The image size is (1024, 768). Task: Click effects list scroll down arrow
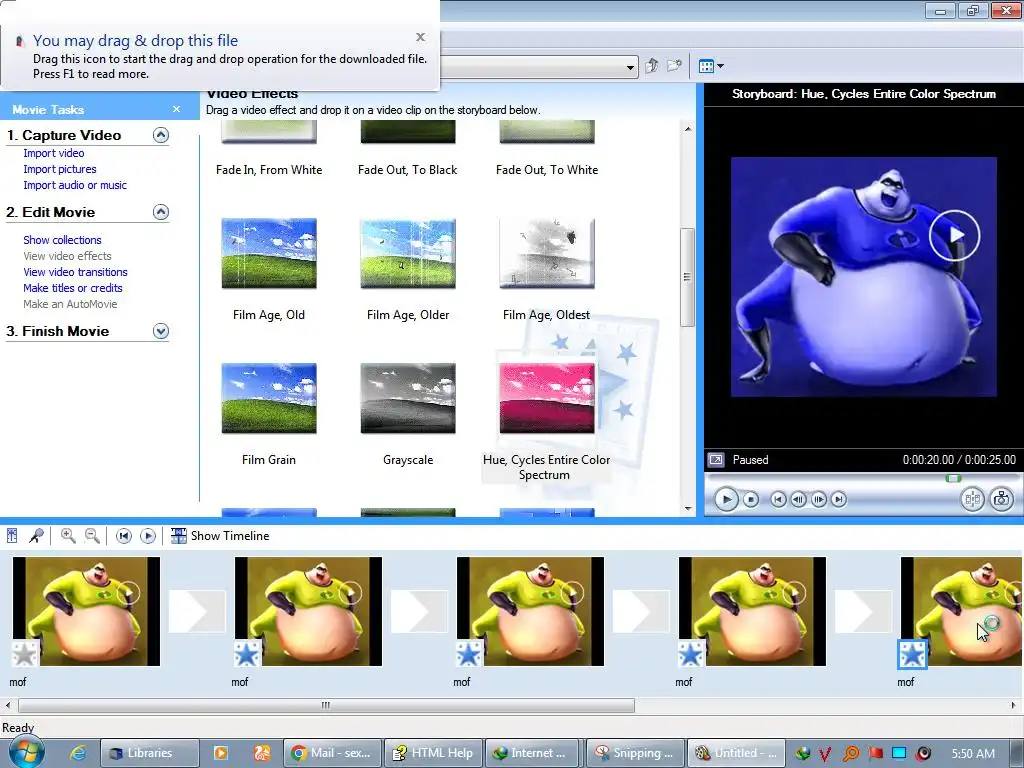[688, 509]
